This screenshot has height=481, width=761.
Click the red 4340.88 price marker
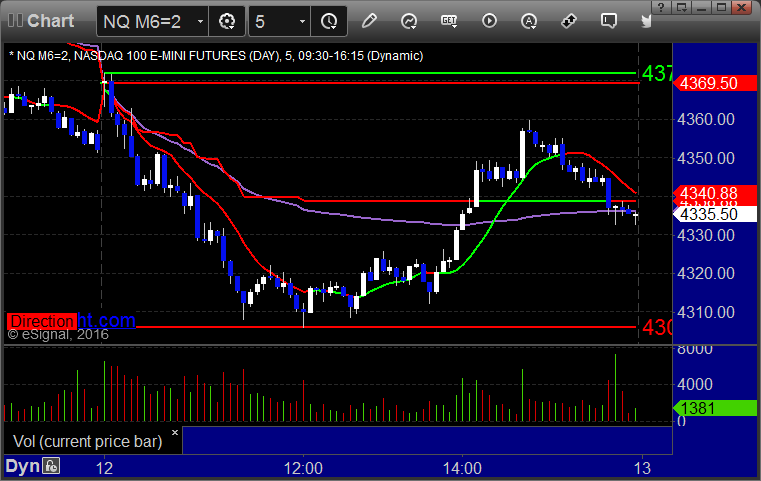pos(715,193)
